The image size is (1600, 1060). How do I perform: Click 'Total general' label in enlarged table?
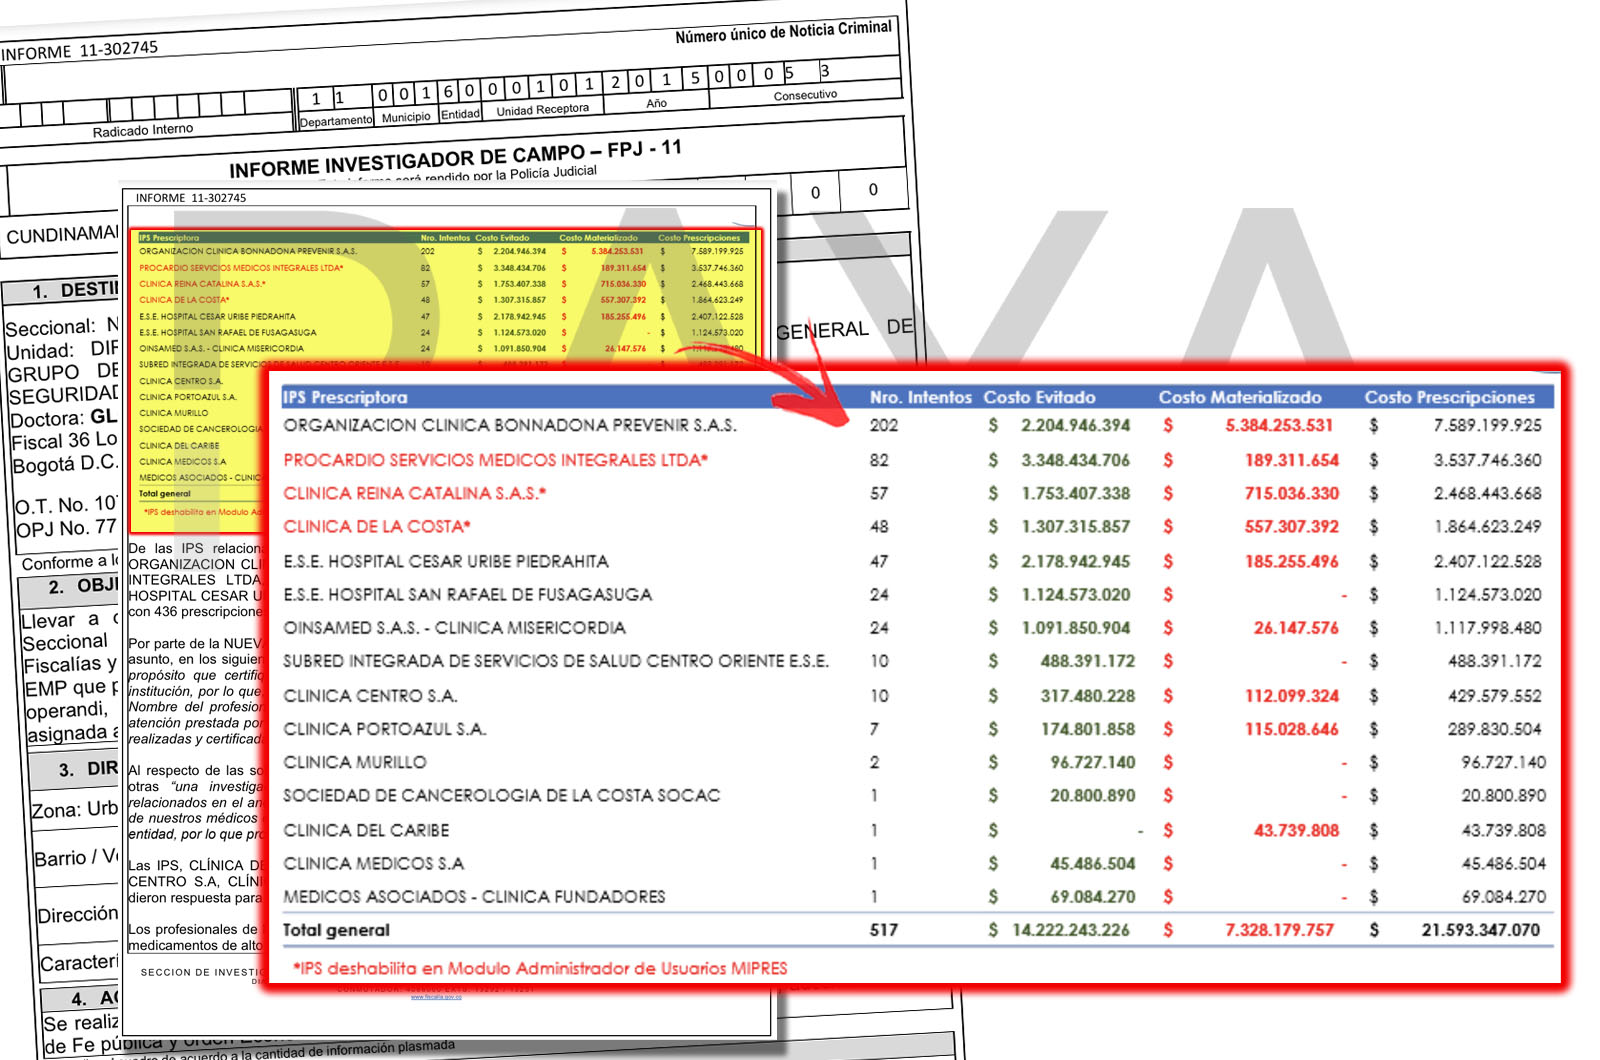[336, 930]
